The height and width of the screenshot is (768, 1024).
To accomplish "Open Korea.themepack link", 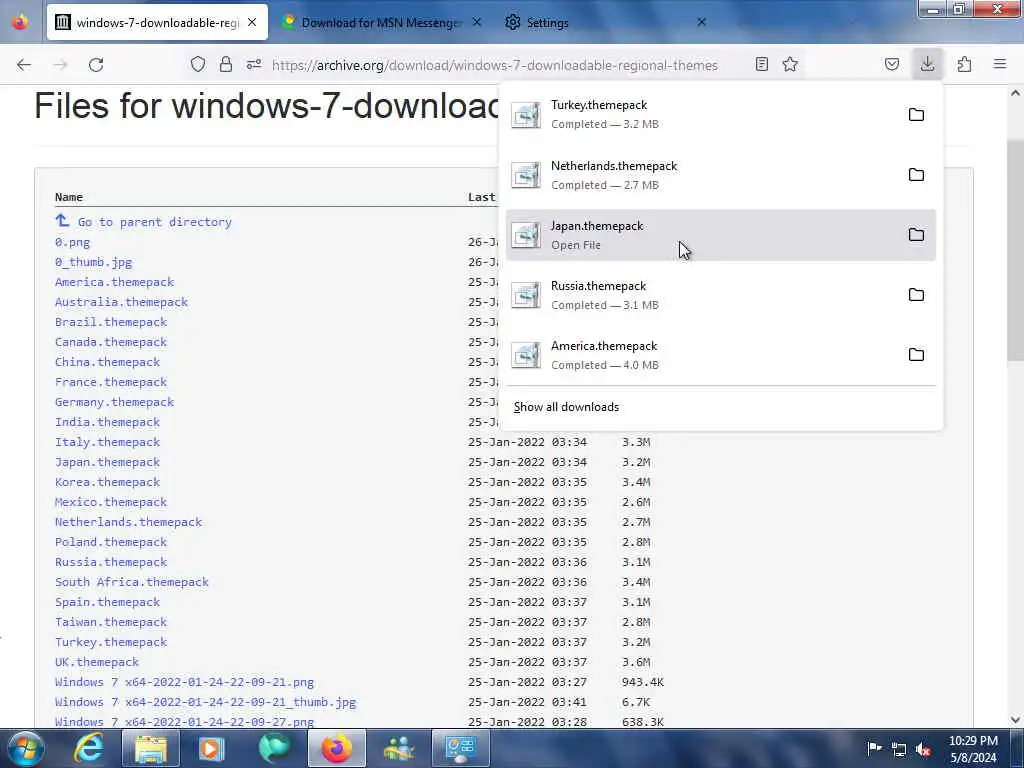I will point(107,482).
